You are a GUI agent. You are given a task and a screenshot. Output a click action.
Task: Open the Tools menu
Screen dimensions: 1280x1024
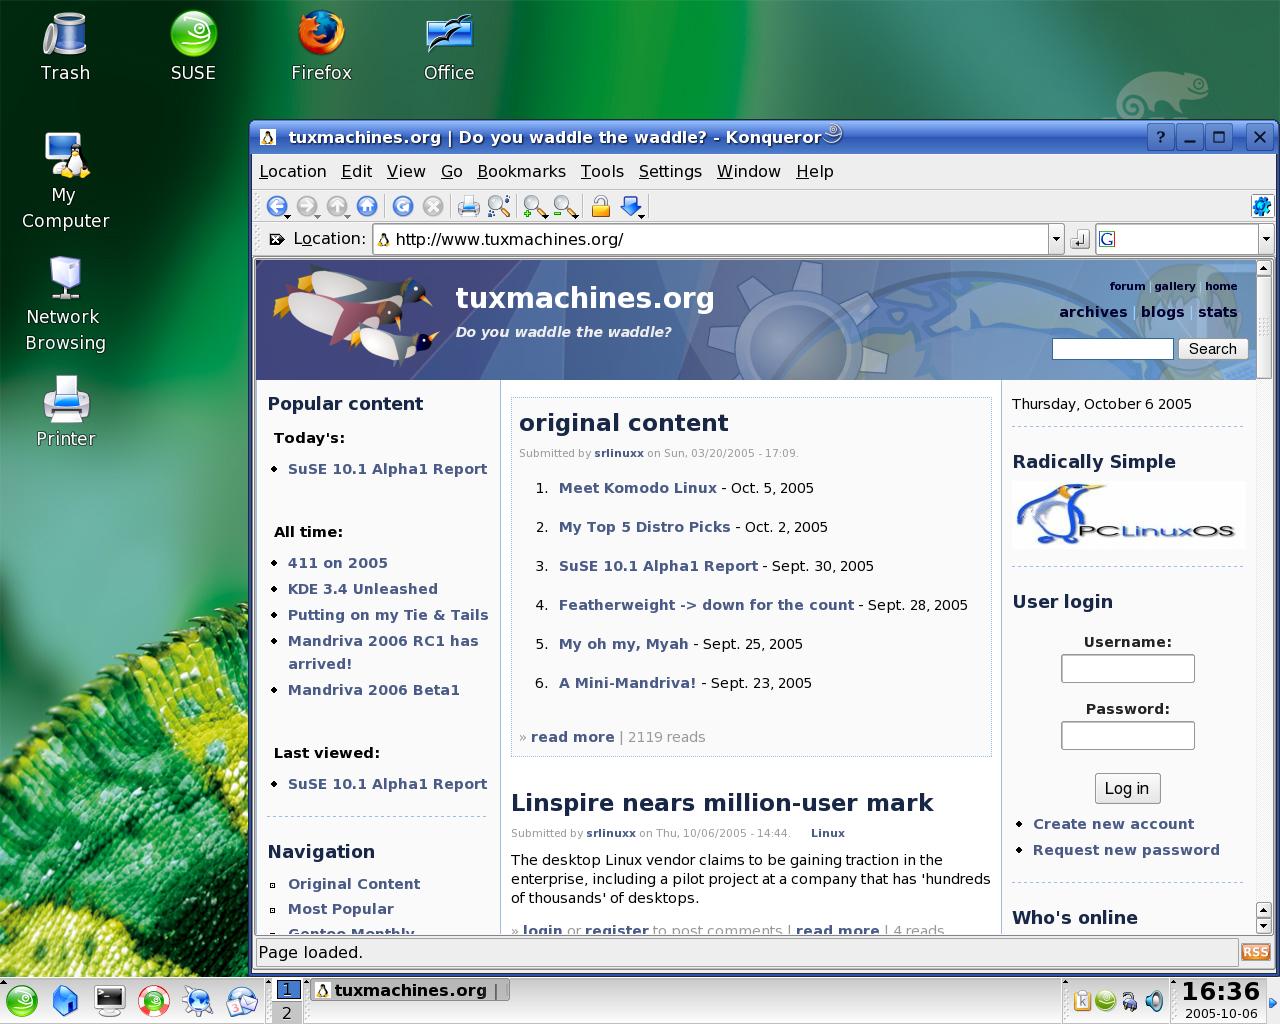[602, 171]
